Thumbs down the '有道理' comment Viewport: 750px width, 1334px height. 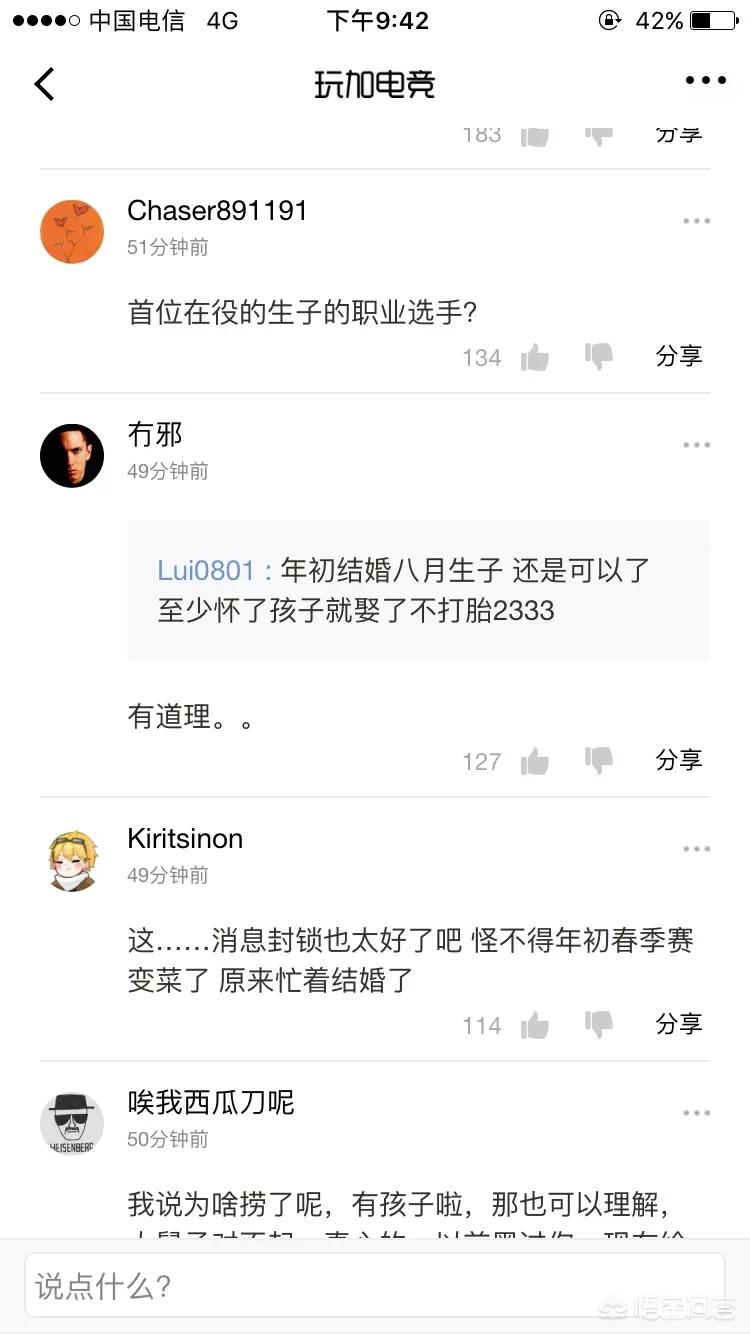tap(599, 760)
